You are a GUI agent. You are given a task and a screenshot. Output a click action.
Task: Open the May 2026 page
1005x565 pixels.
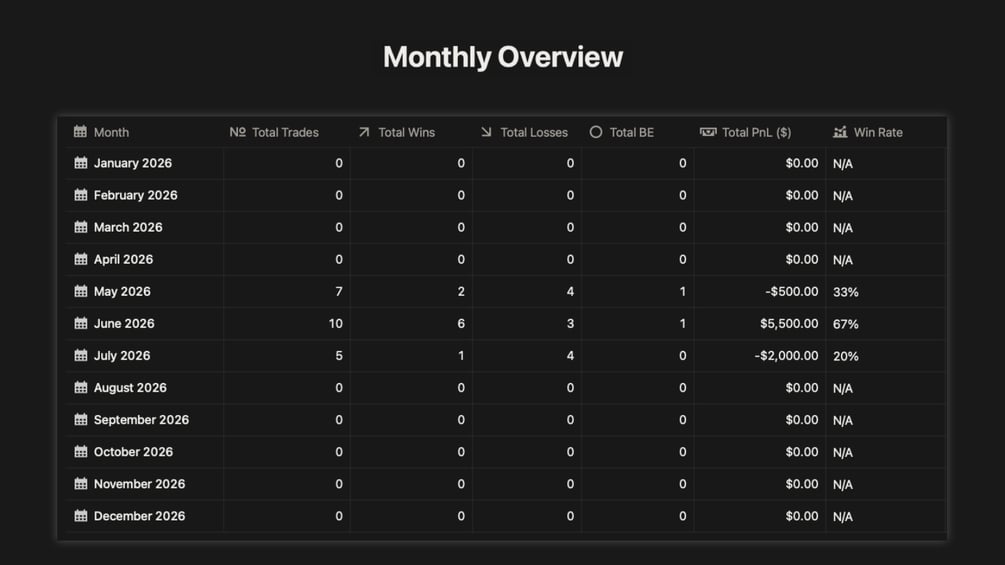(122, 291)
